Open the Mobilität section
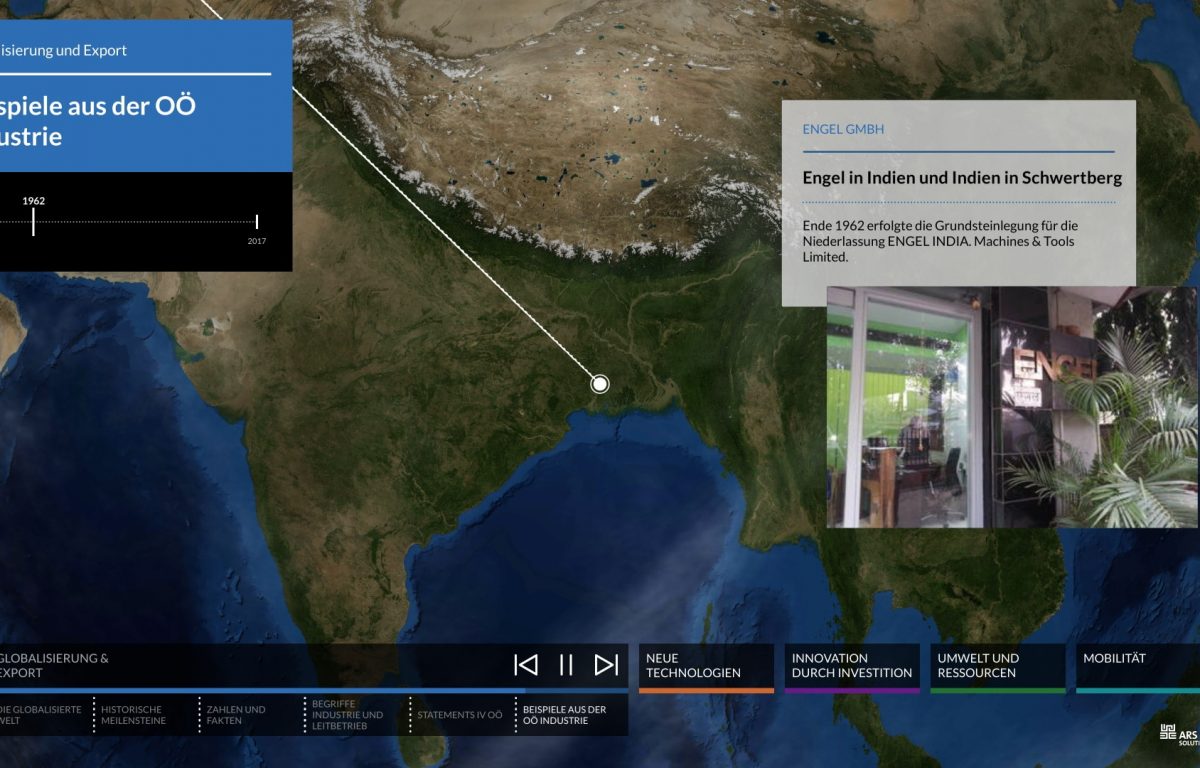 pyautogui.click(x=1138, y=668)
